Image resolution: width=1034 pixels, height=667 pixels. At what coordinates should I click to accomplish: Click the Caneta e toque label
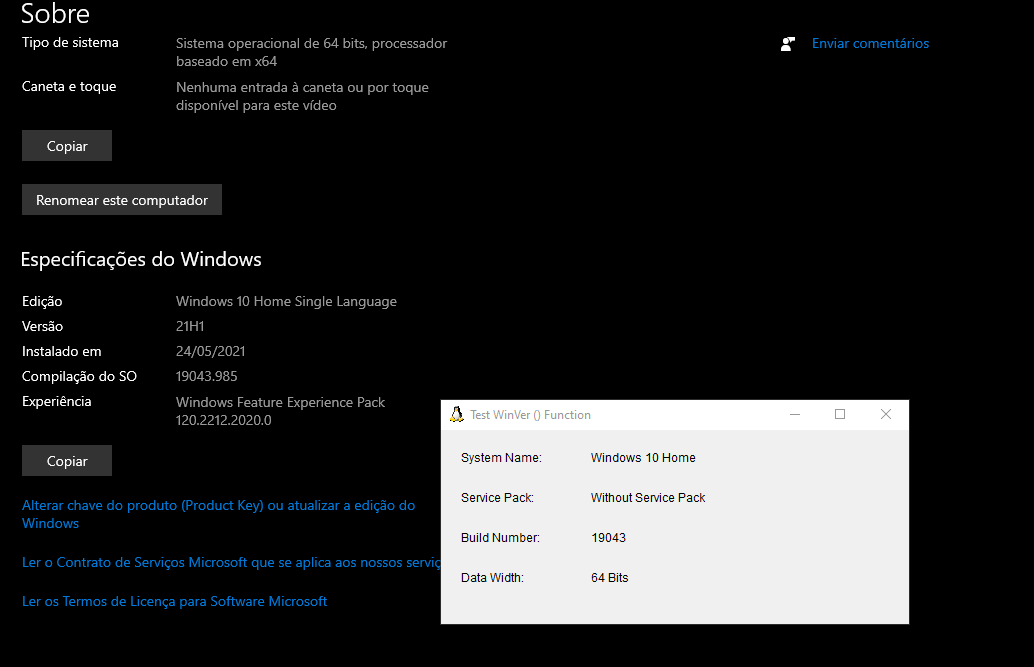click(69, 86)
